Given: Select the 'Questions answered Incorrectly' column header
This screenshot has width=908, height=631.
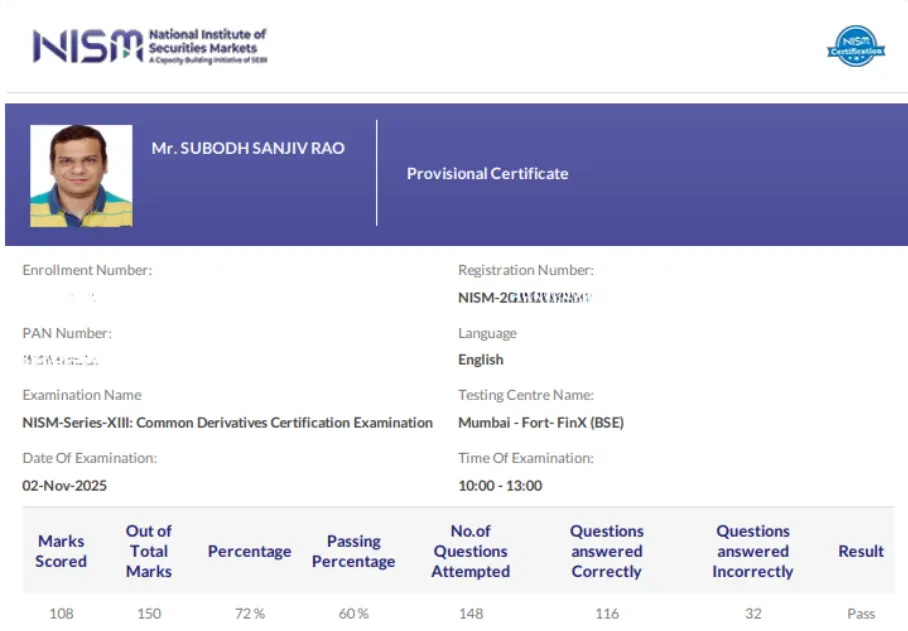Looking at the screenshot, I should 752,551.
